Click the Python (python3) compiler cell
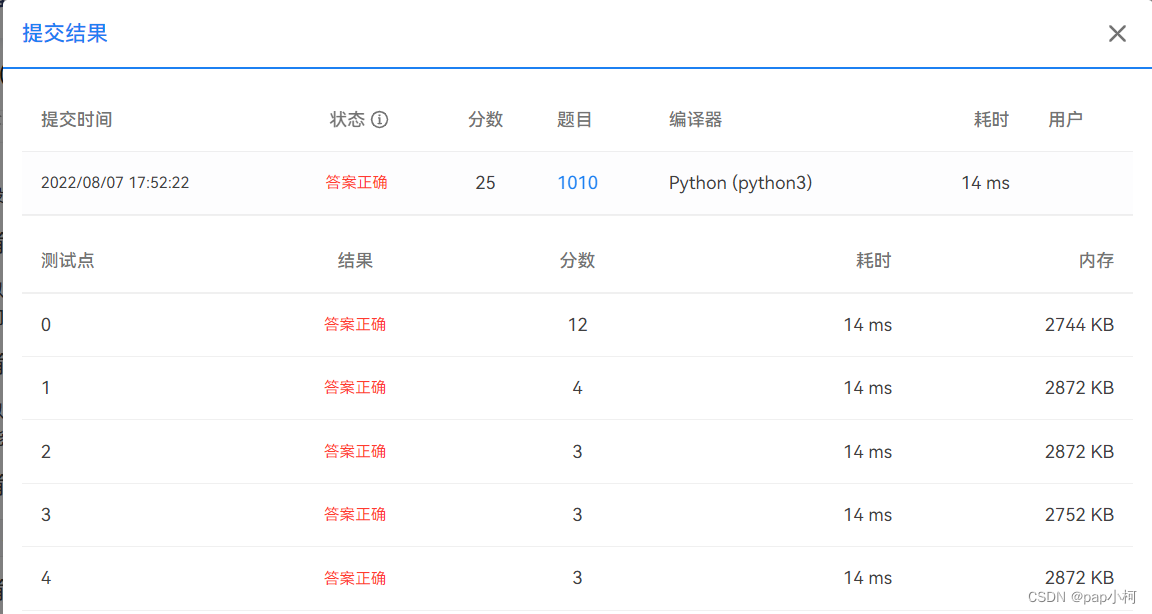The height and width of the screenshot is (614, 1152). coord(740,183)
